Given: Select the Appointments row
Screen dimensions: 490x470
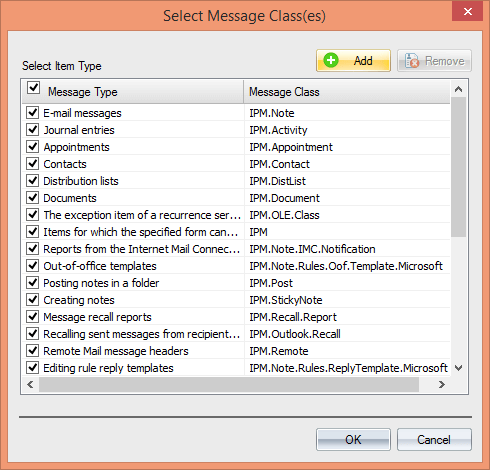Looking at the screenshot, I should tap(236, 147).
